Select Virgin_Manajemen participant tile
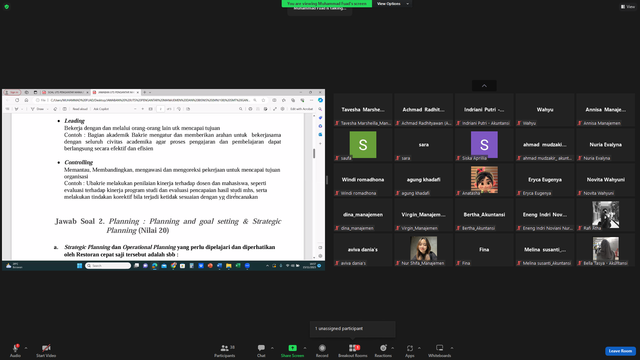This screenshot has height=360, width=640. (x=423, y=215)
